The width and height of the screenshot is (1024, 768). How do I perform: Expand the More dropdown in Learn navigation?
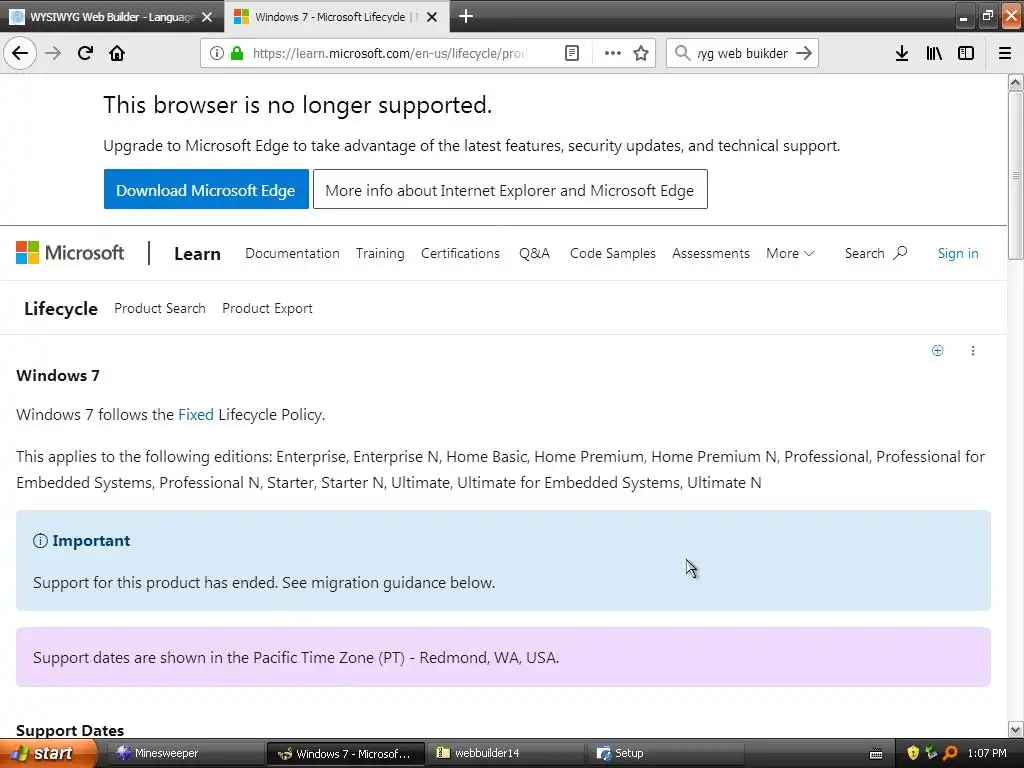[790, 253]
